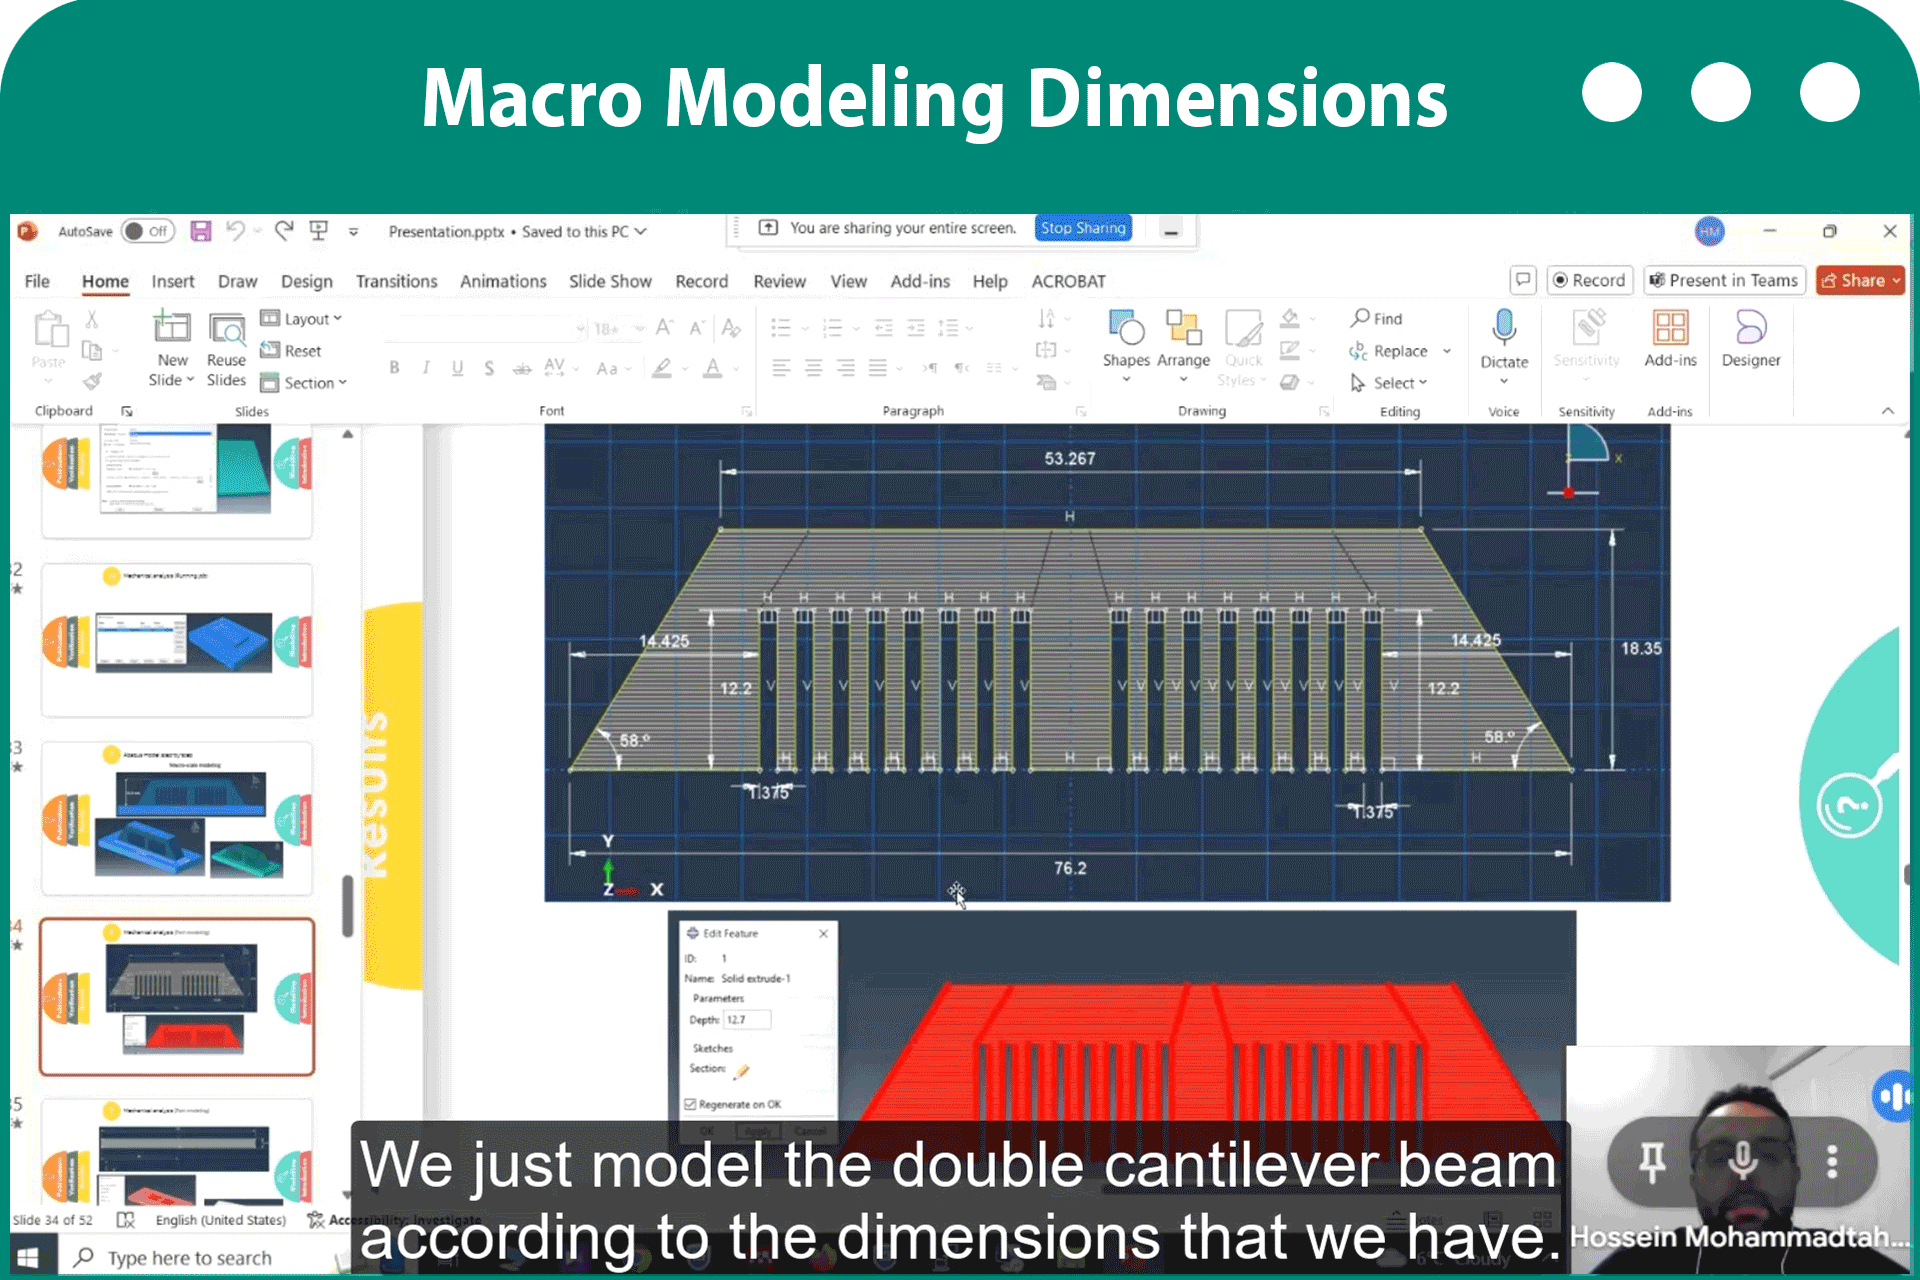Close the Edit Feature dialog

click(x=823, y=933)
